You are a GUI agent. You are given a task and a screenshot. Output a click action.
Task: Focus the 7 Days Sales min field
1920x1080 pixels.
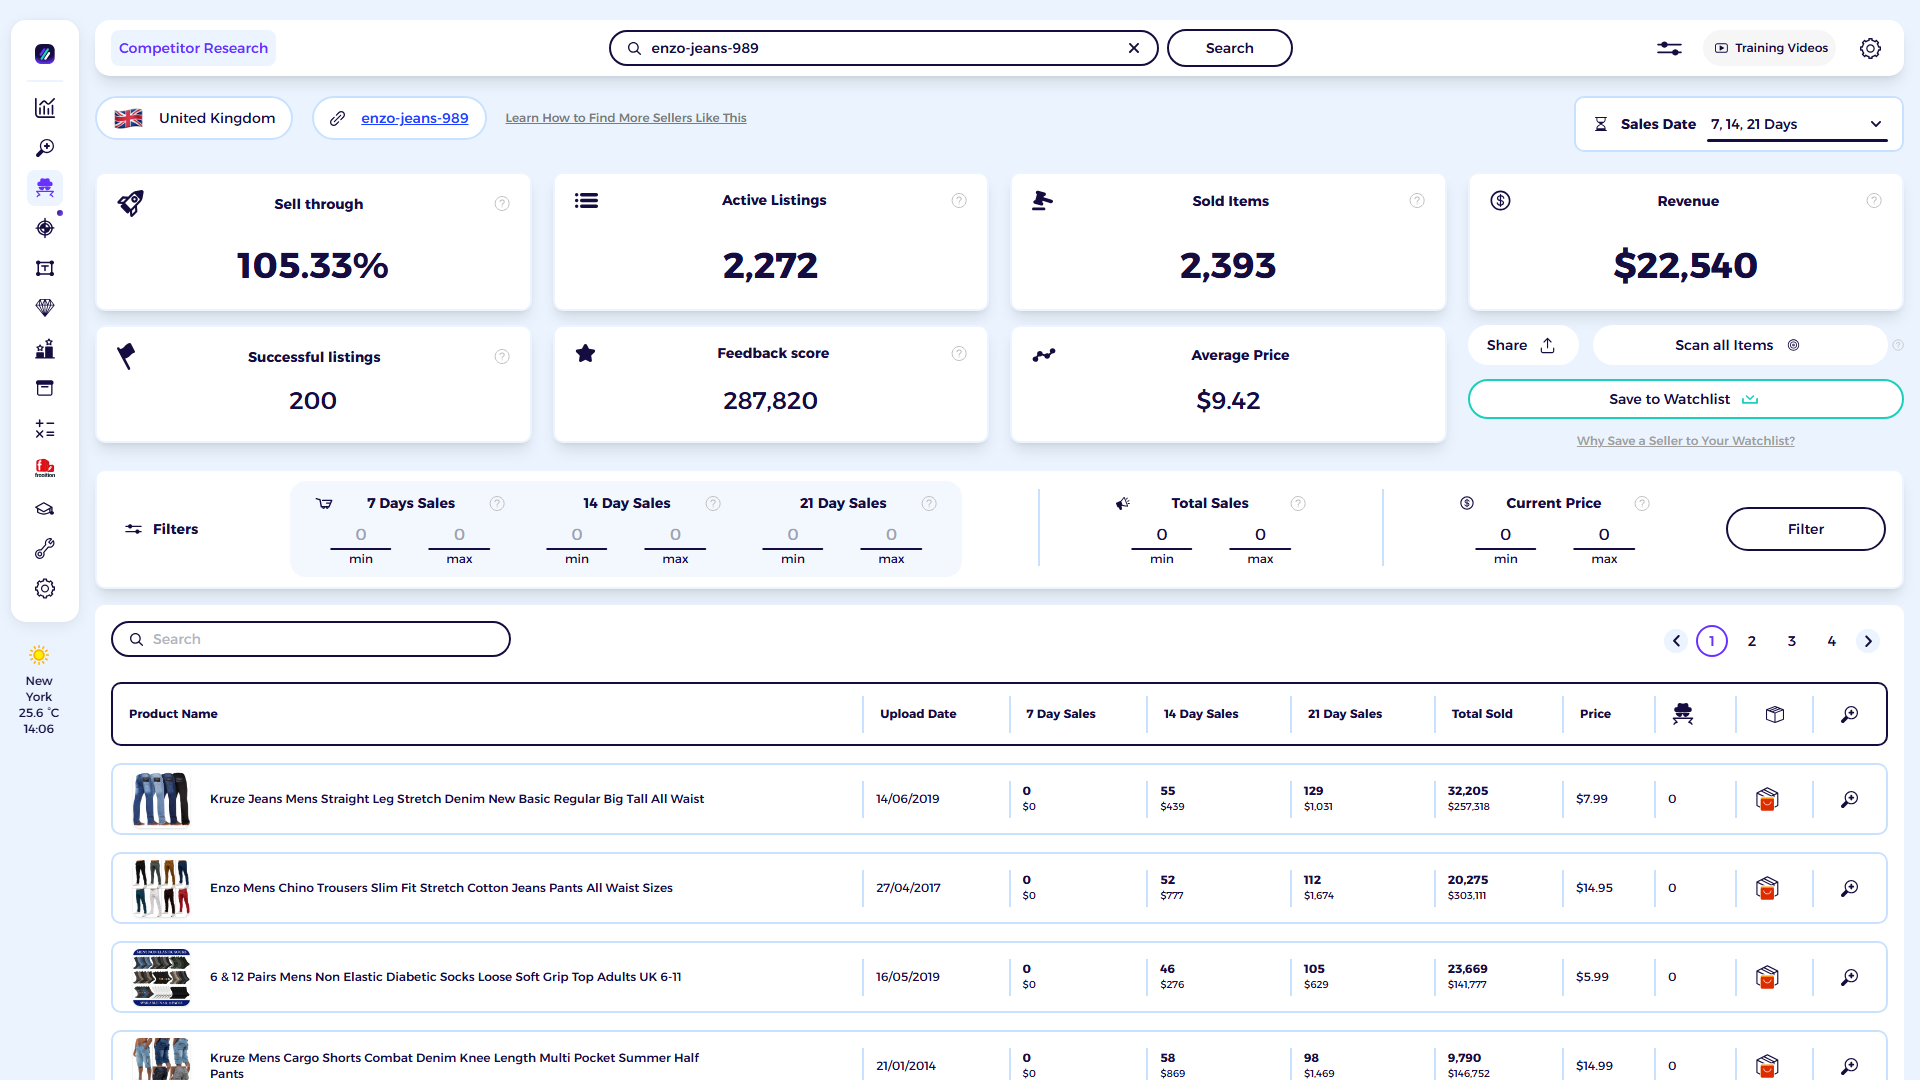coord(361,535)
